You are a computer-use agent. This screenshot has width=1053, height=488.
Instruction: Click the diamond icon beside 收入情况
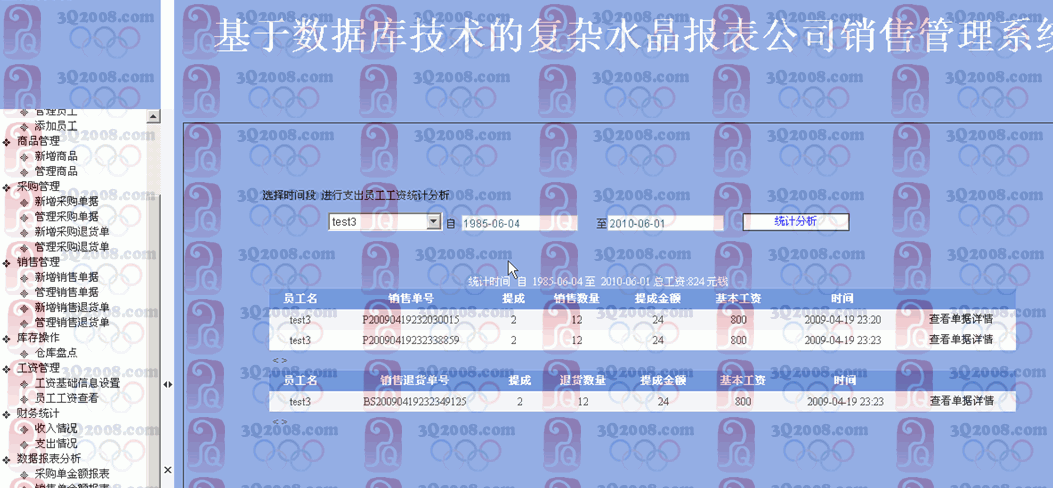[25, 429]
